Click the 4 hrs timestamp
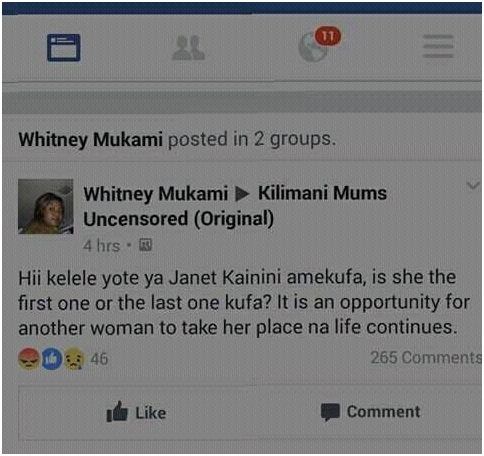Image resolution: width=484 pixels, height=456 pixels. click(101, 246)
